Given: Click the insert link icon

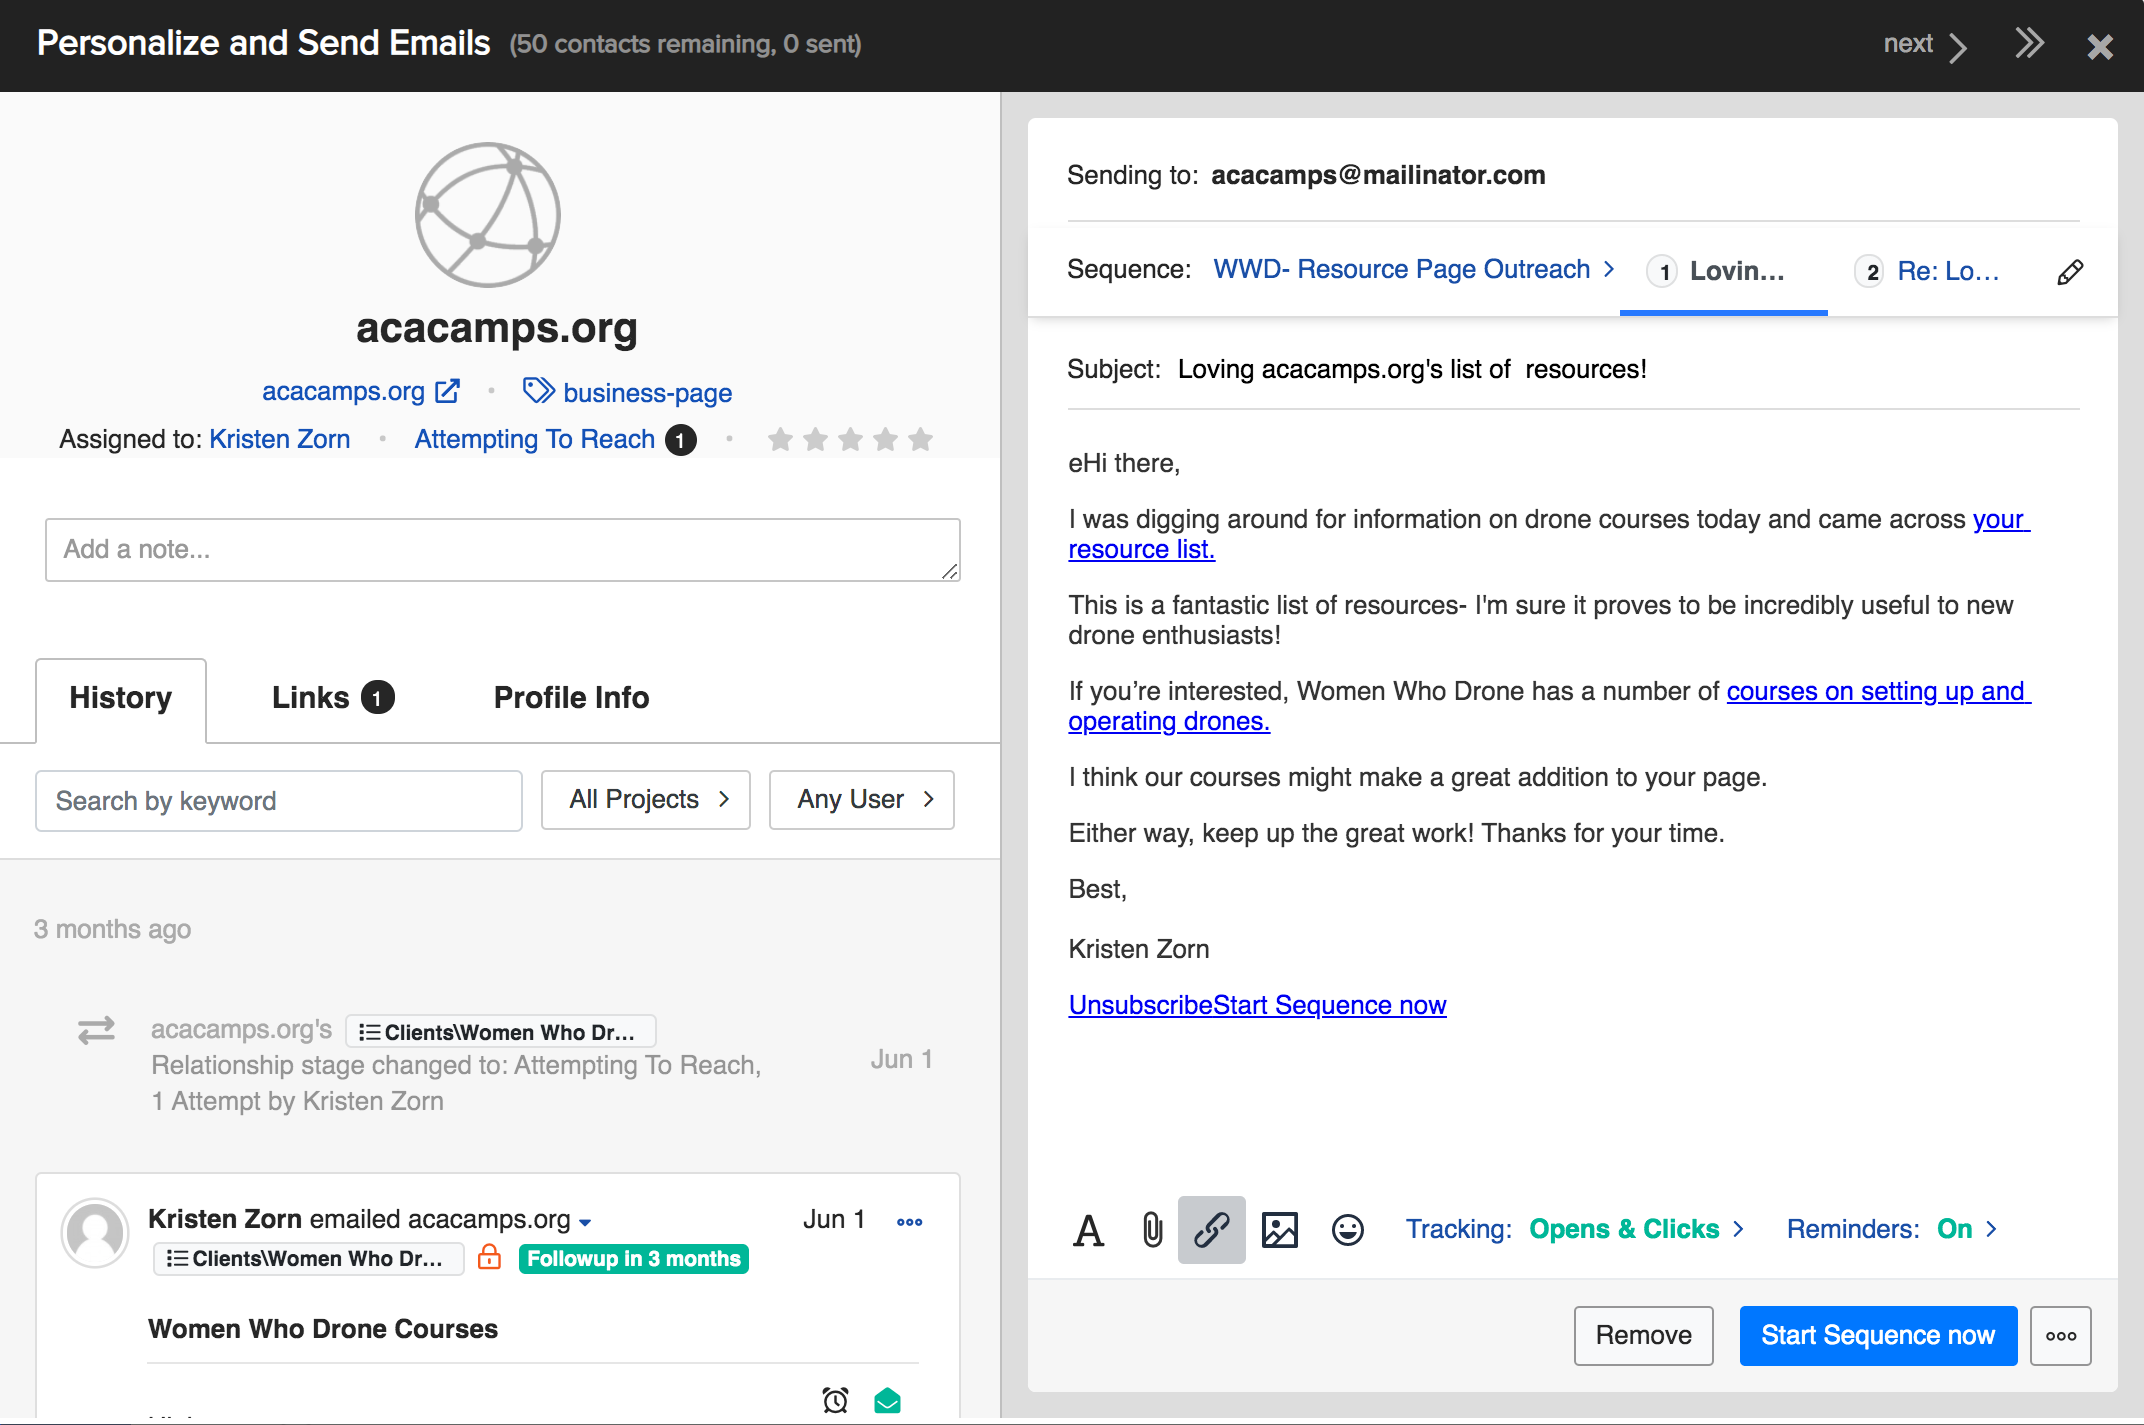Looking at the screenshot, I should tap(1211, 1230).
